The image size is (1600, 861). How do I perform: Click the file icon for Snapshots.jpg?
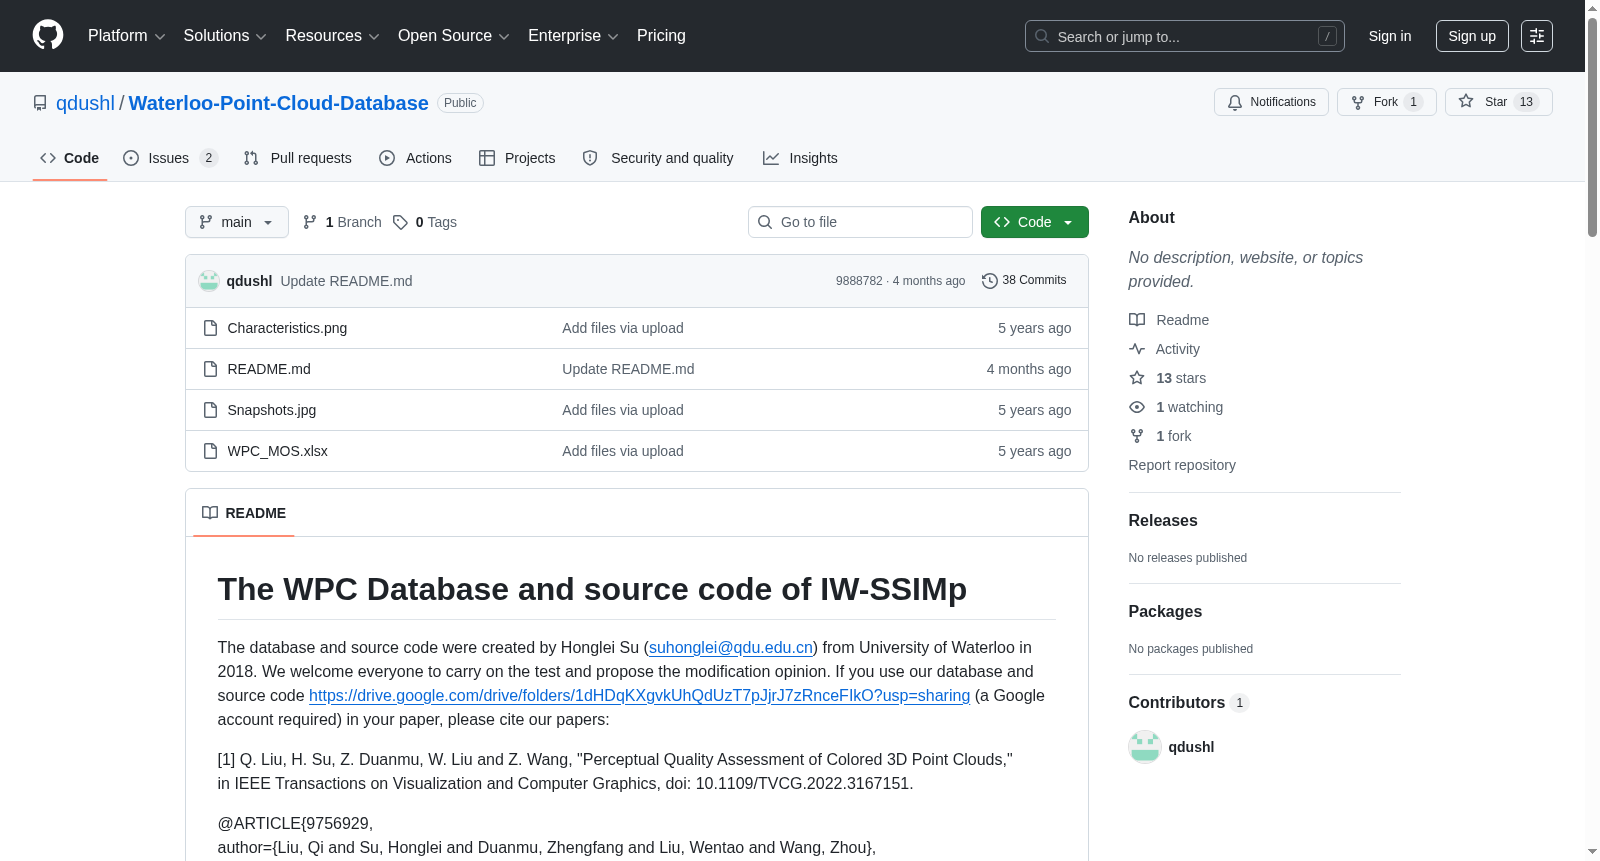210,410
